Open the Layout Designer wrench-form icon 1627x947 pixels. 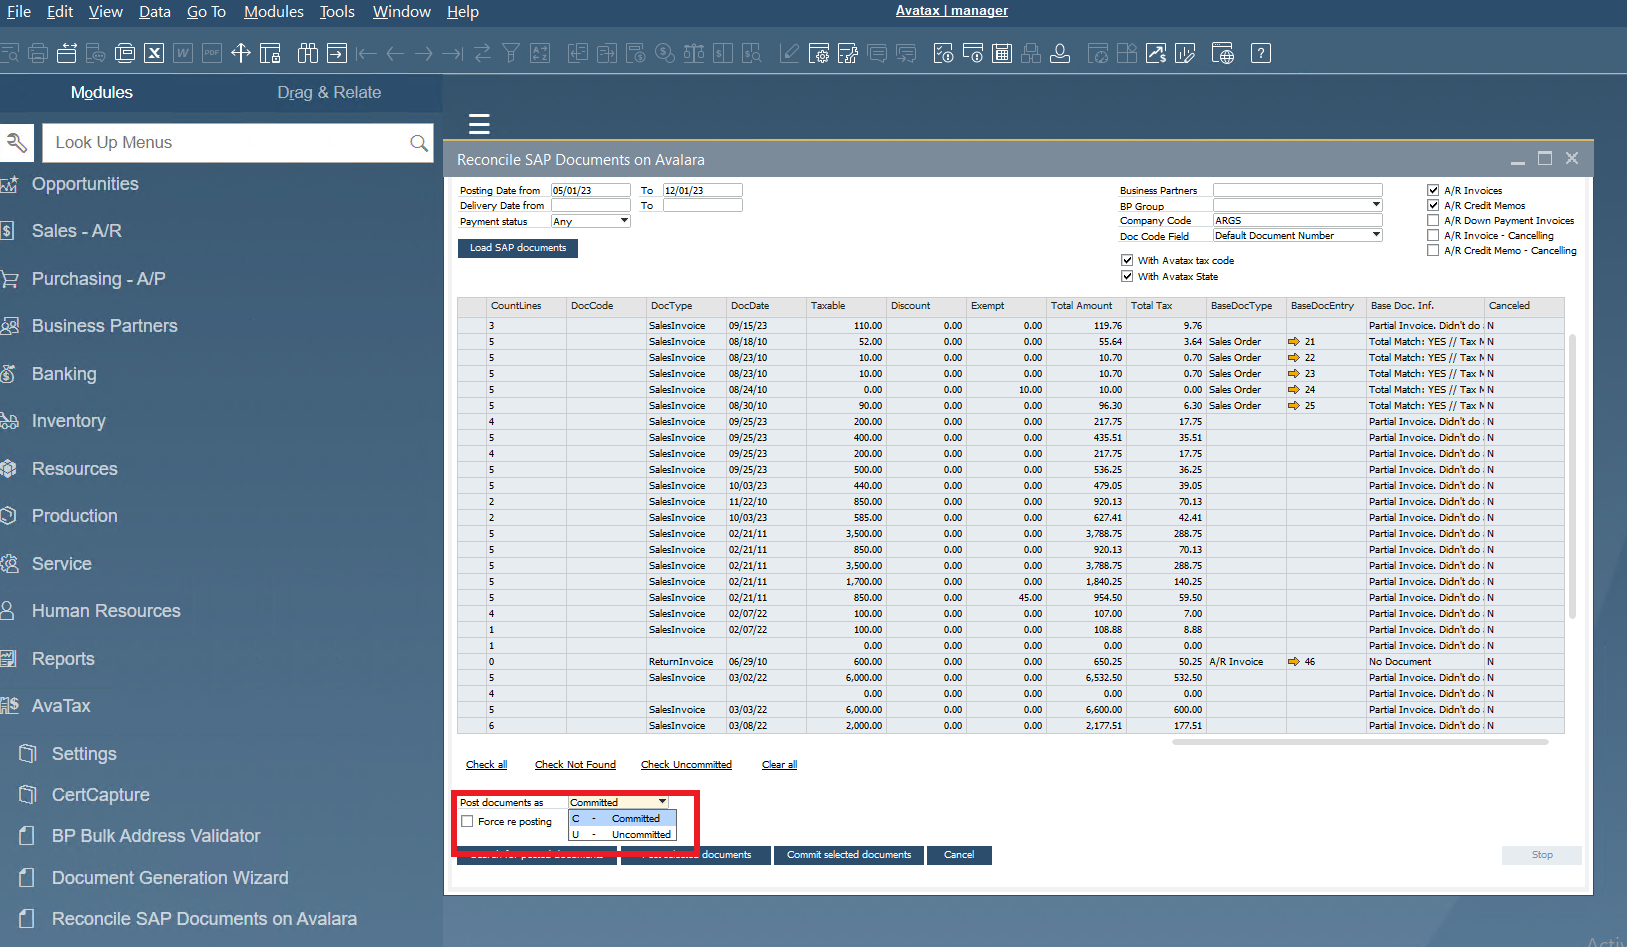(x=848, y=53)
